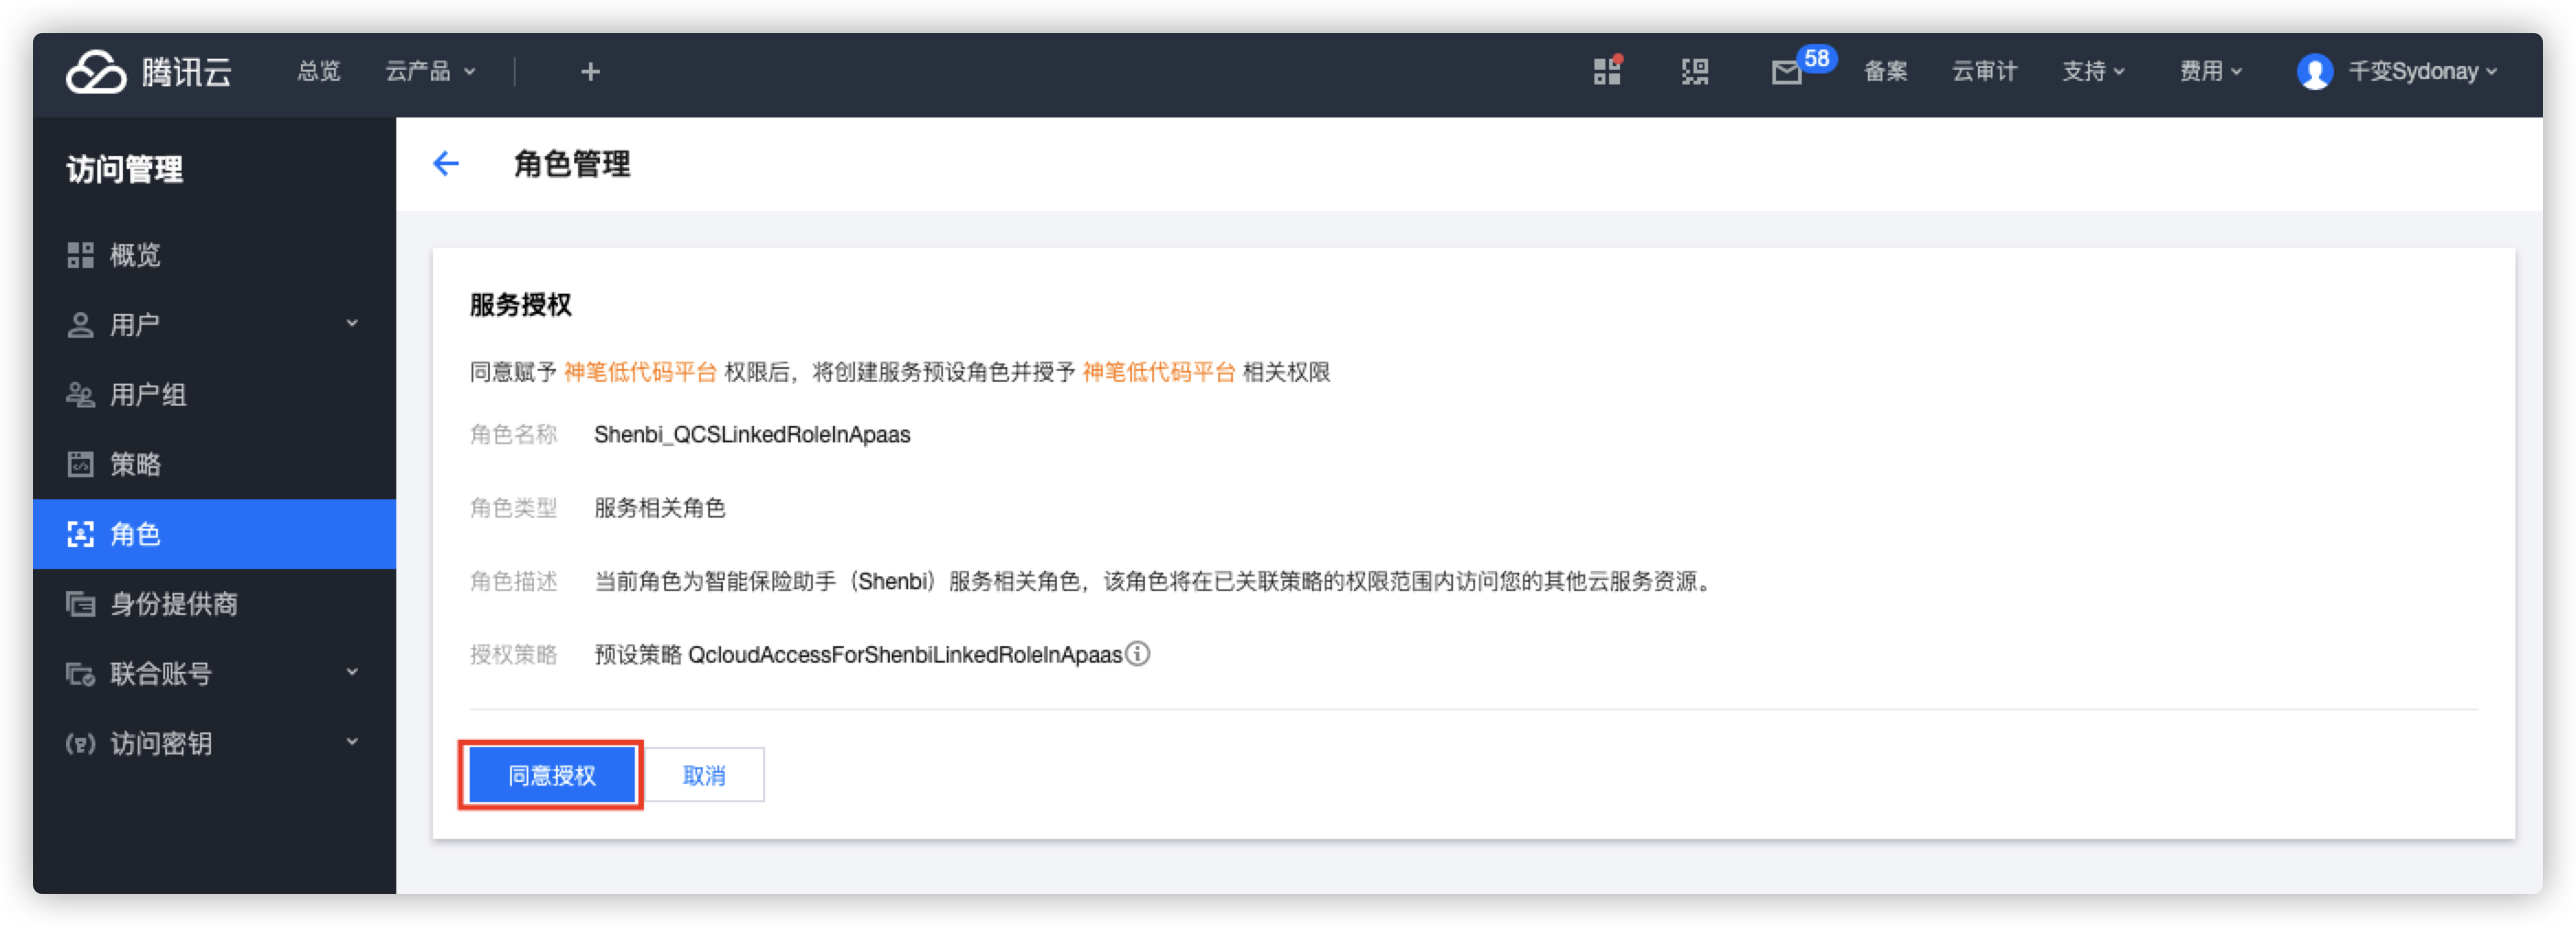Click role name Shenbi_QCSLinkedRoleInApaas
The image size is (2576, 927).
click(752, 435)
